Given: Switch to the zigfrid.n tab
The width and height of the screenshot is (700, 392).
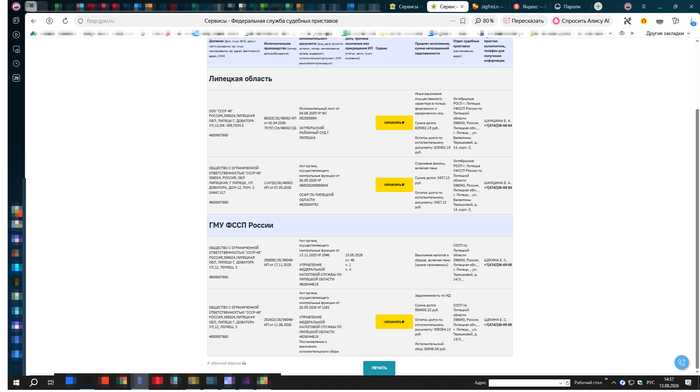Looking at the screenshot, I should click(x=488, y=6).
